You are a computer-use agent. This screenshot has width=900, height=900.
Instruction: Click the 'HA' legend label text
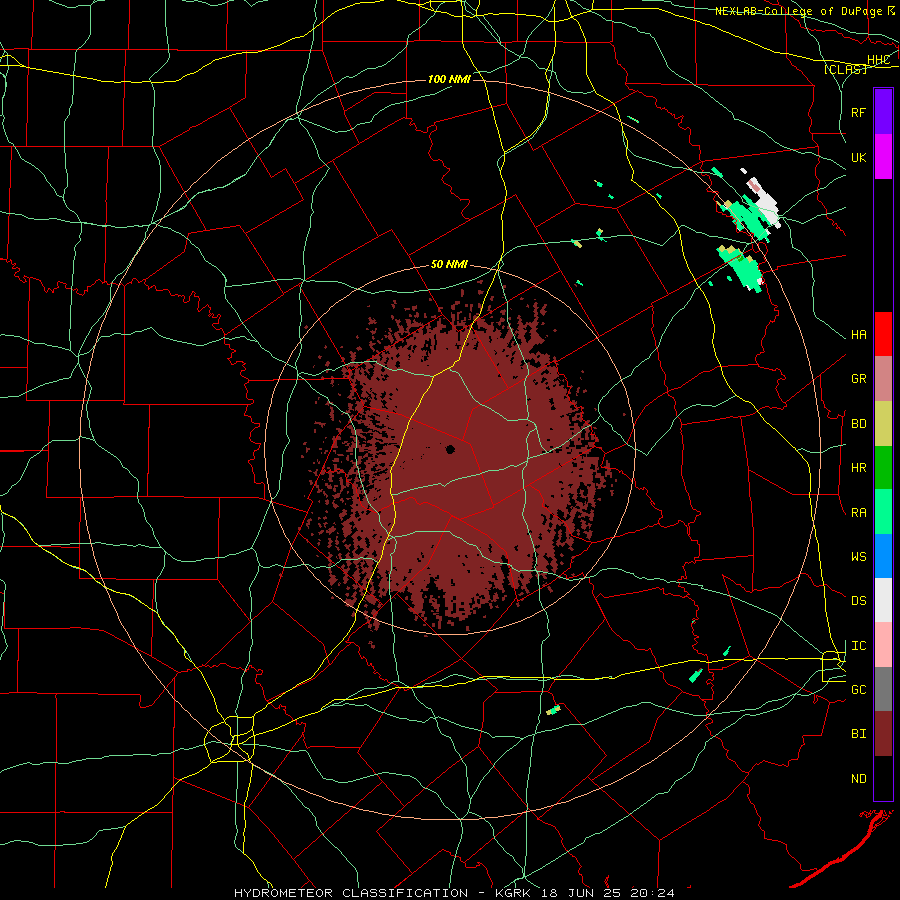pyautogui.click(x=858, y=335)
